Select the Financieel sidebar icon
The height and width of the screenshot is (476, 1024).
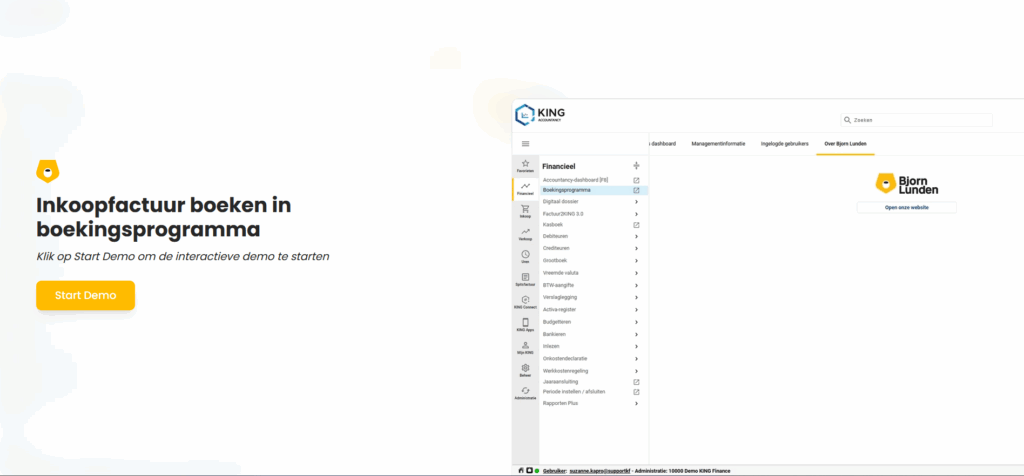coord(525,189)
